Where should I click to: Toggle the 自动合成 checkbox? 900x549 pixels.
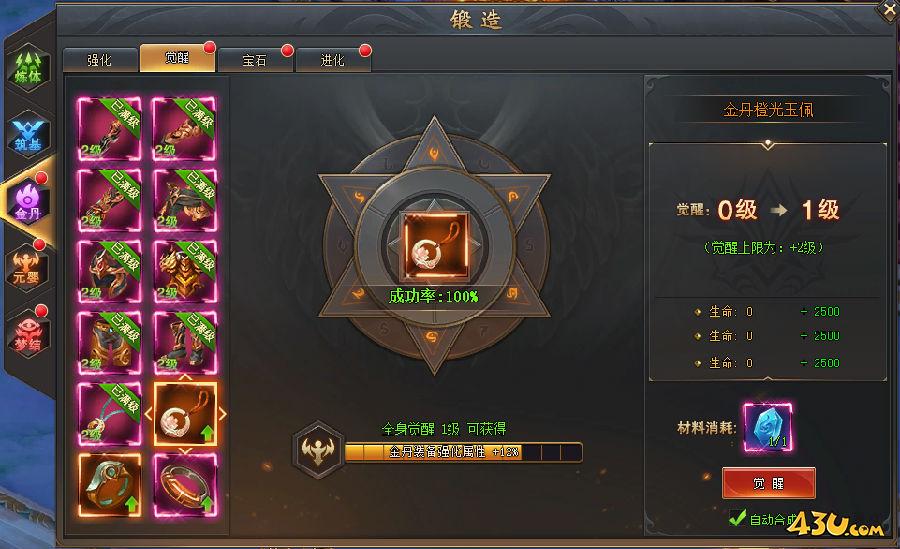click(737, 517)
